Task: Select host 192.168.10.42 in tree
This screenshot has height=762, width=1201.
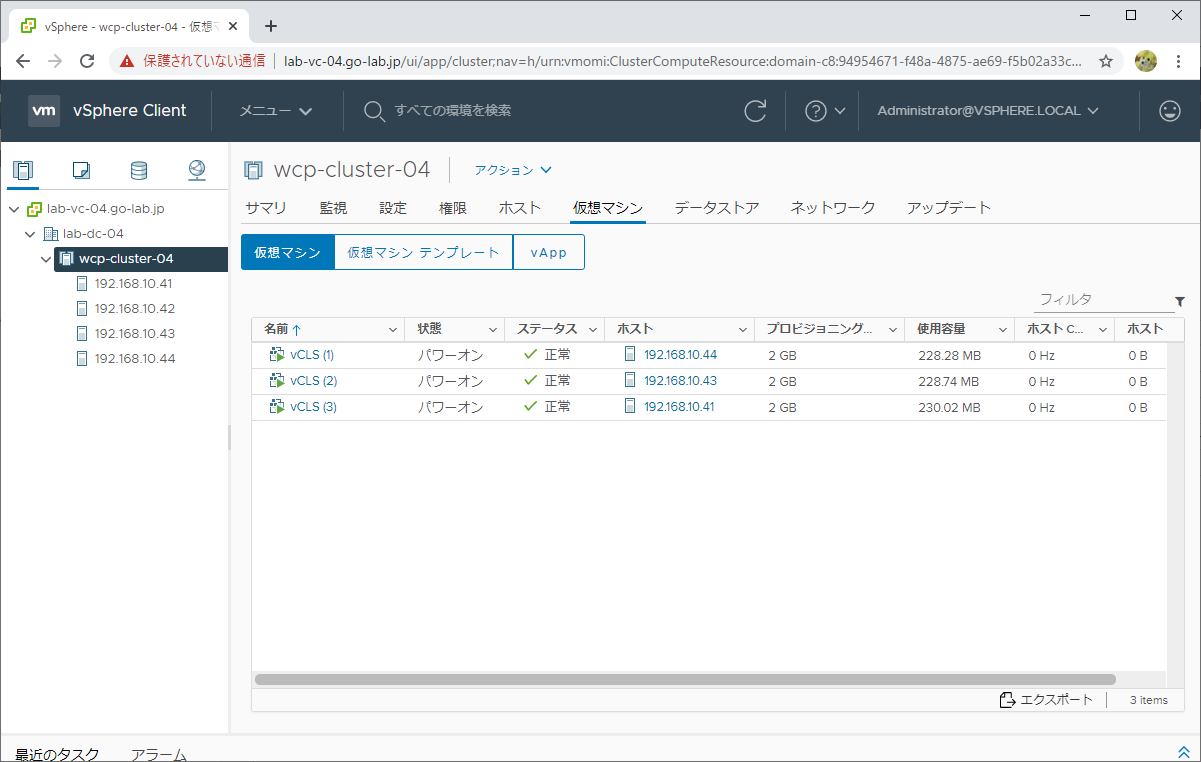Action: [x=134, y=309]
